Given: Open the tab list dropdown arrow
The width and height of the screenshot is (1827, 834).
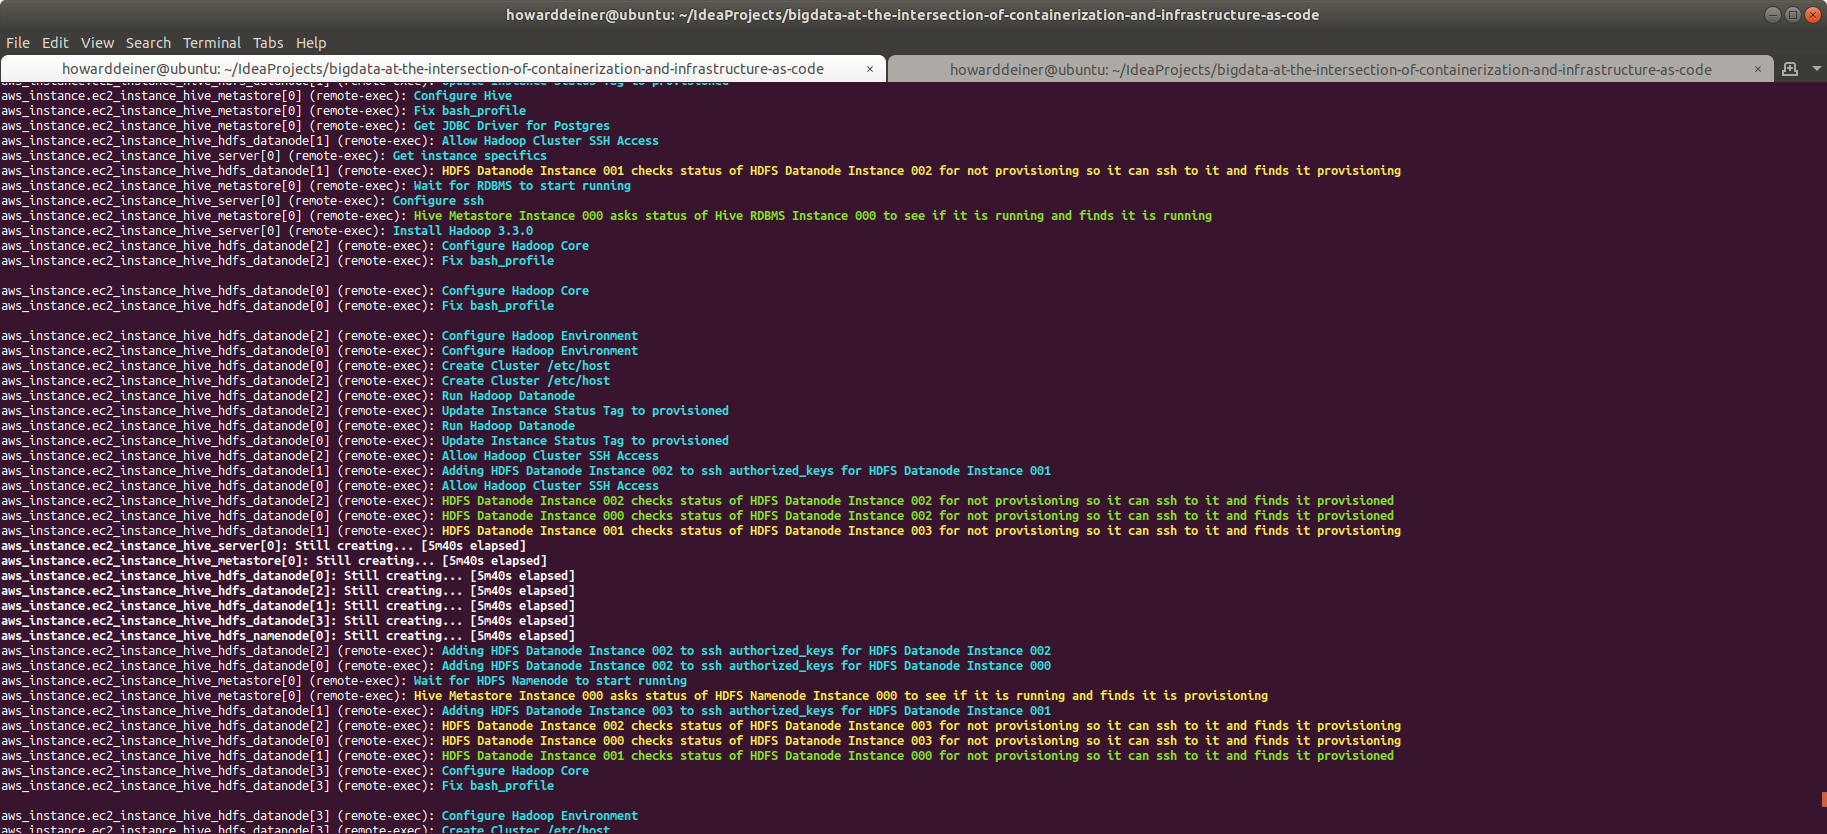Looking at the screenshot, I should click(1816, 69).
